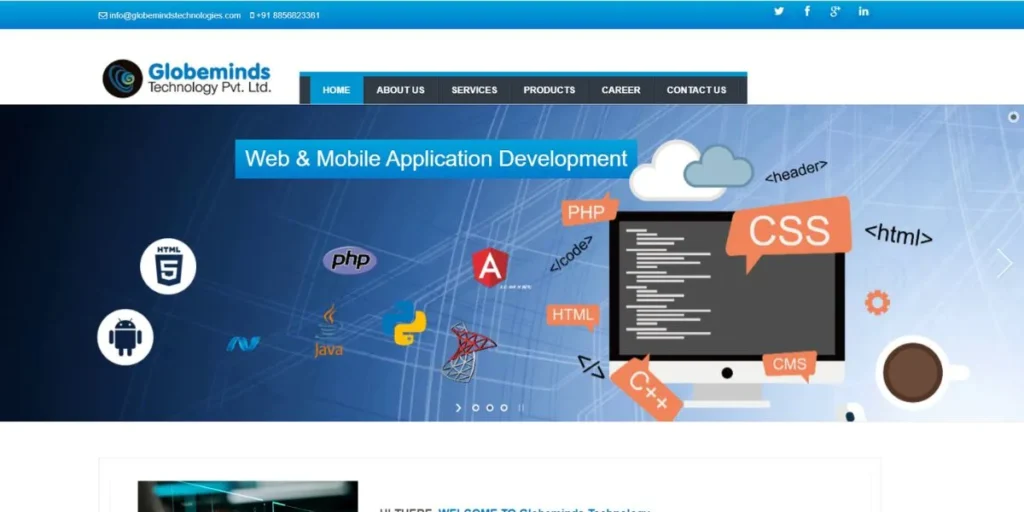Open the Google Plus social icon
This screenshot has height=512, width=1024.
coord(835,11)
